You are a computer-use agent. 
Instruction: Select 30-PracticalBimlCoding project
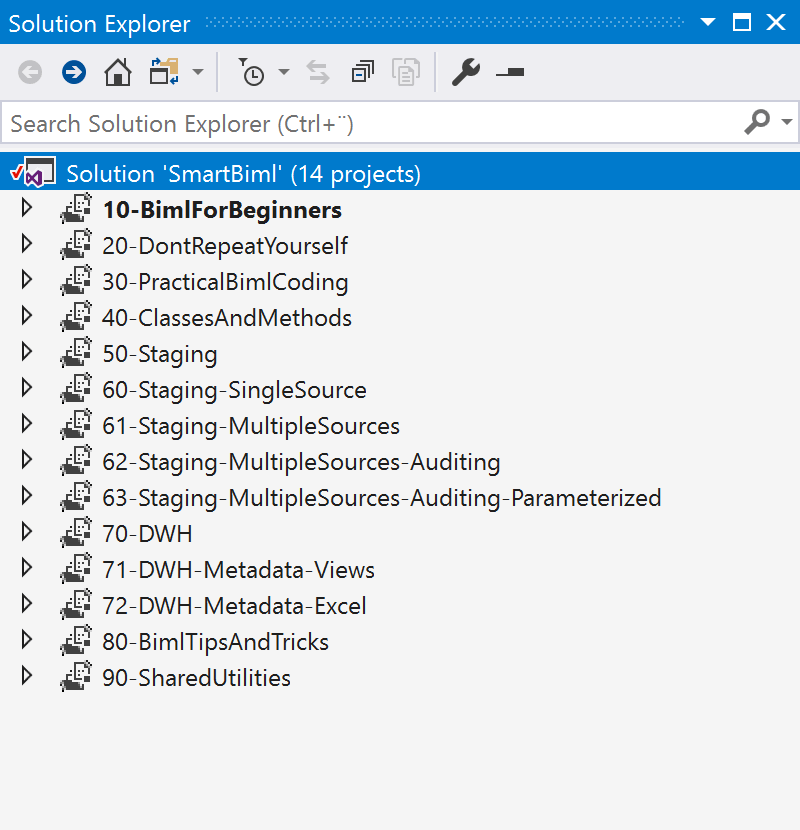tap(225, 282)
